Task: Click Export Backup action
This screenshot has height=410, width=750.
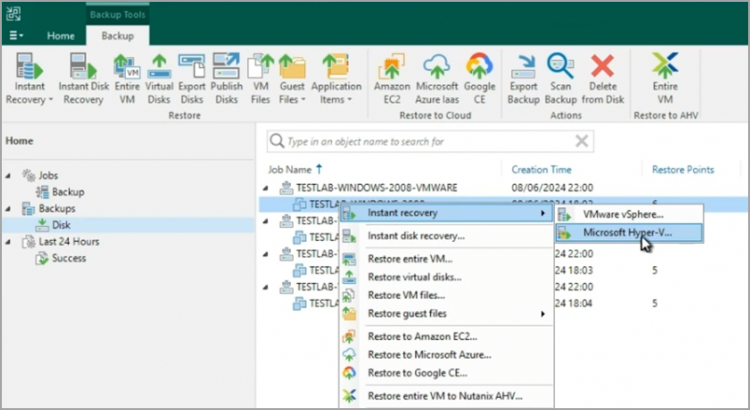Action: tap(523, 79)
